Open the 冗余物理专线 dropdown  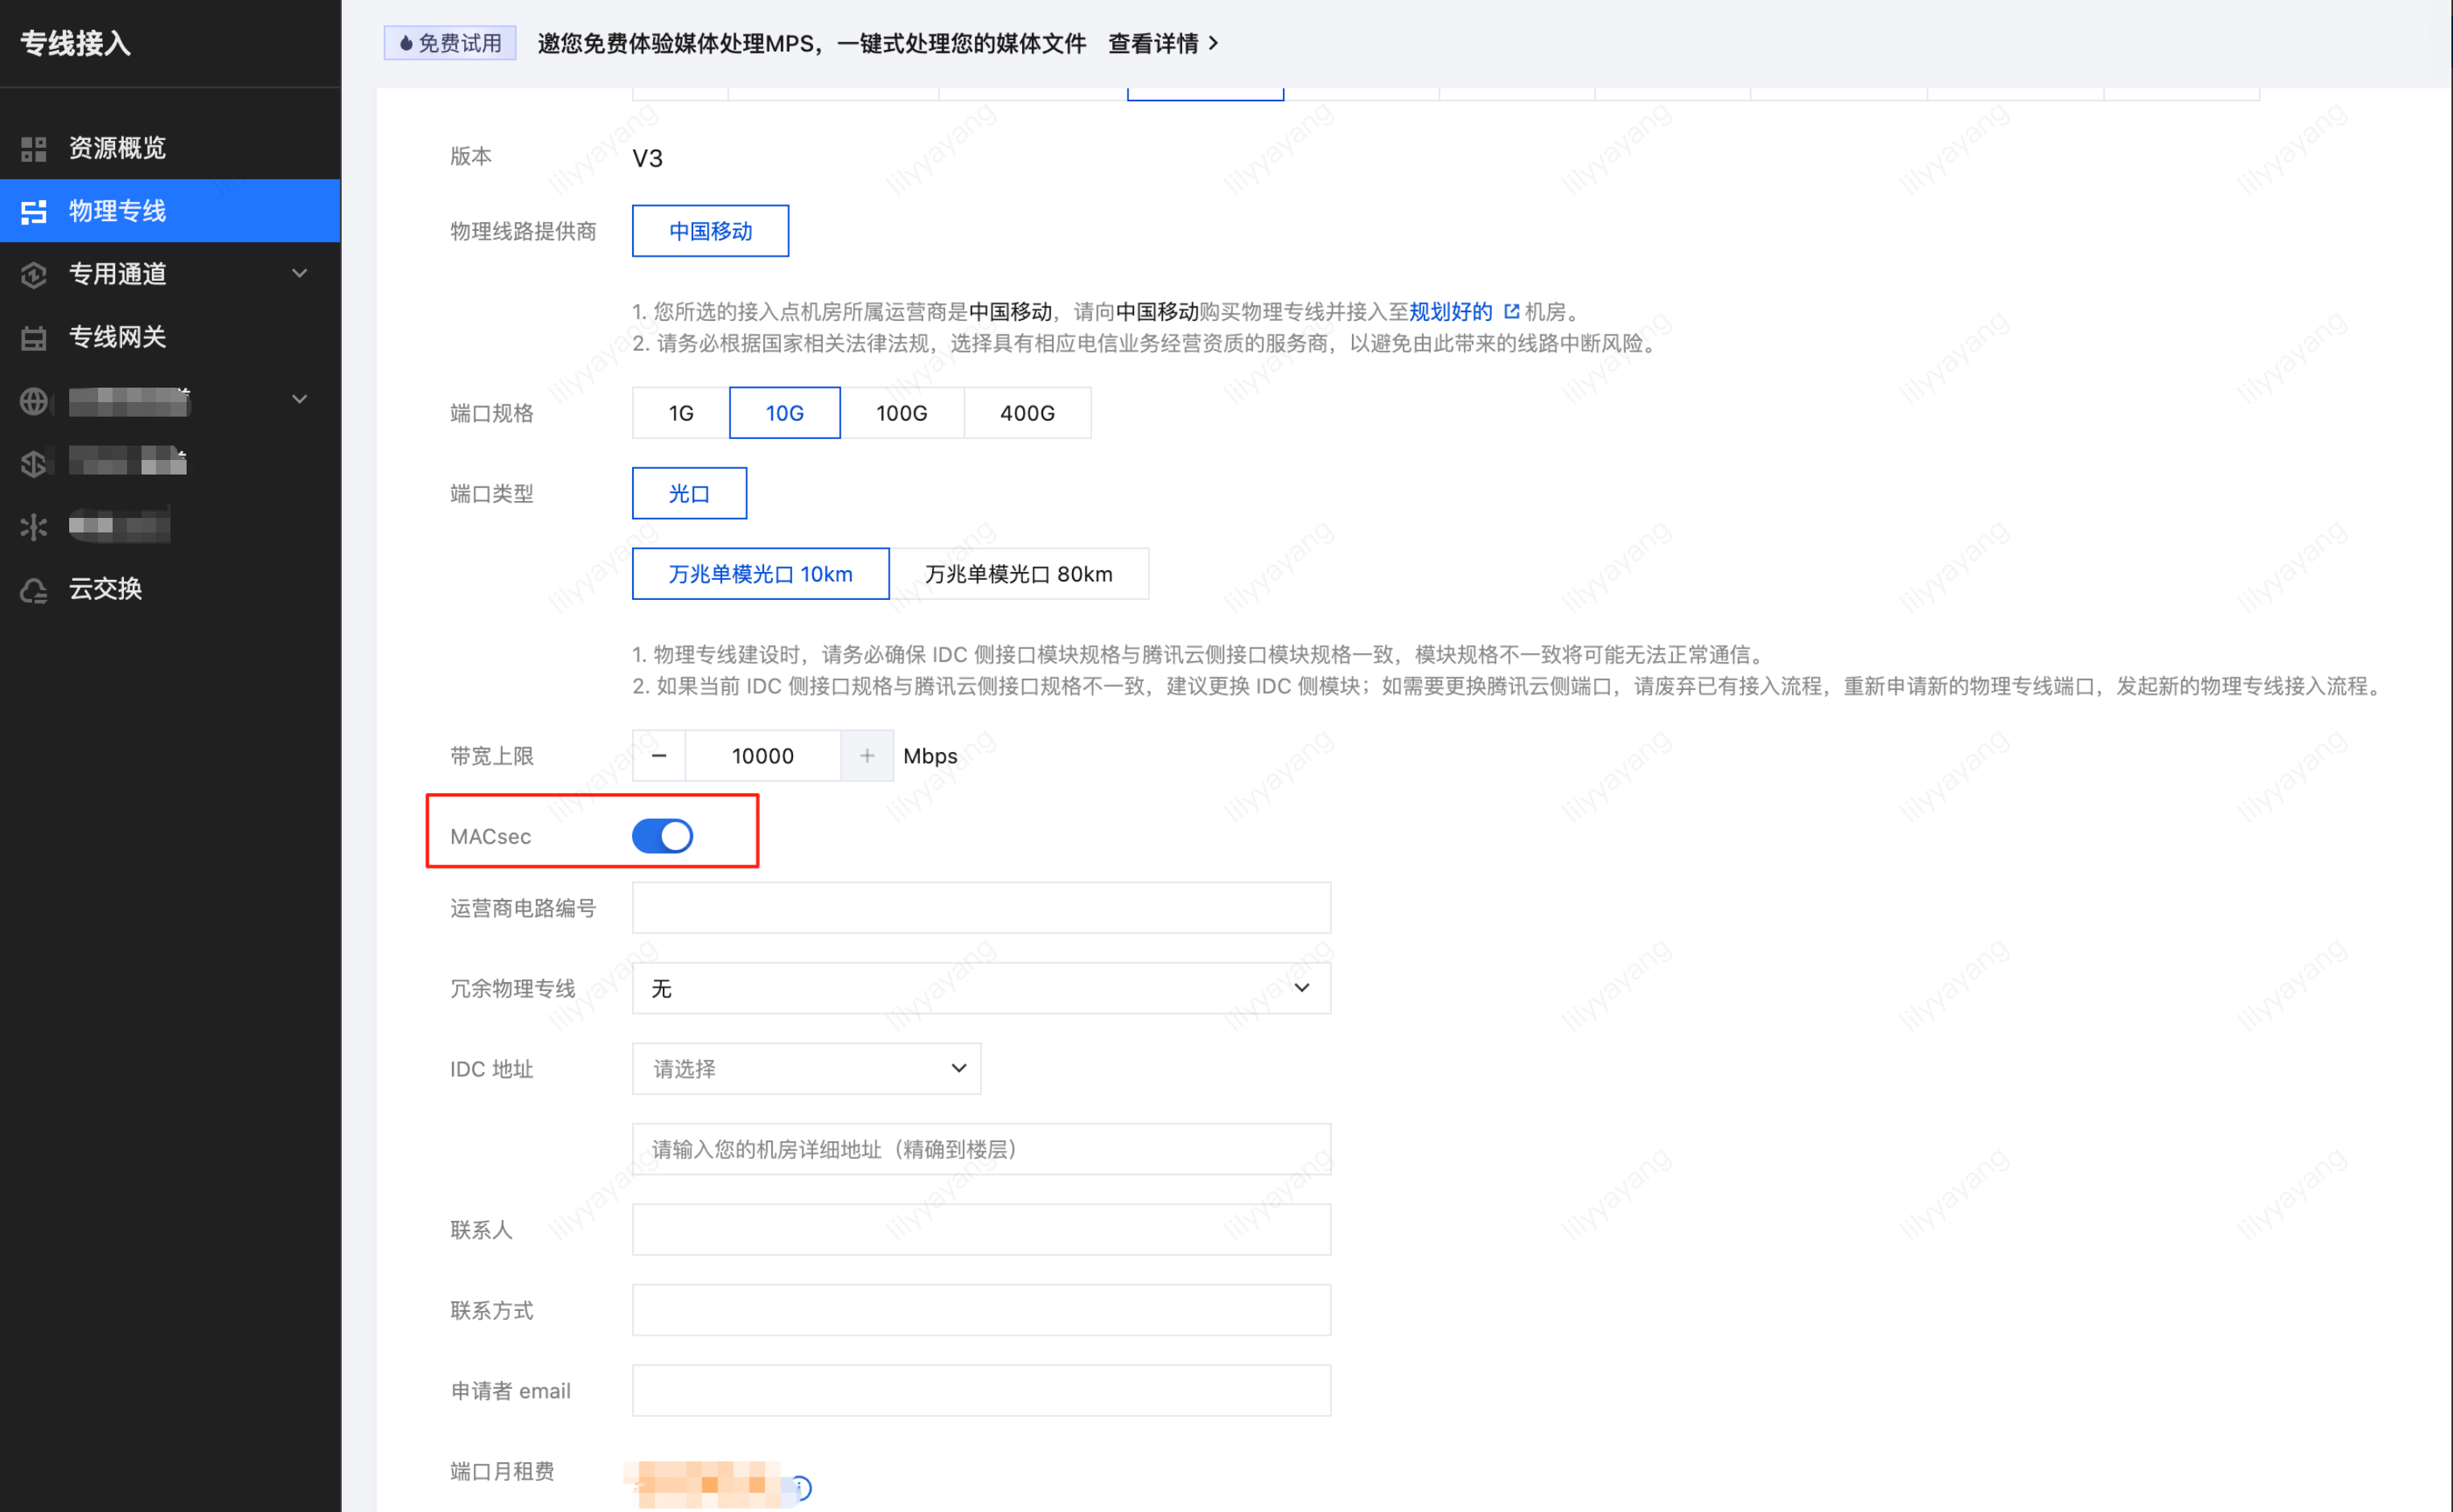980,988
